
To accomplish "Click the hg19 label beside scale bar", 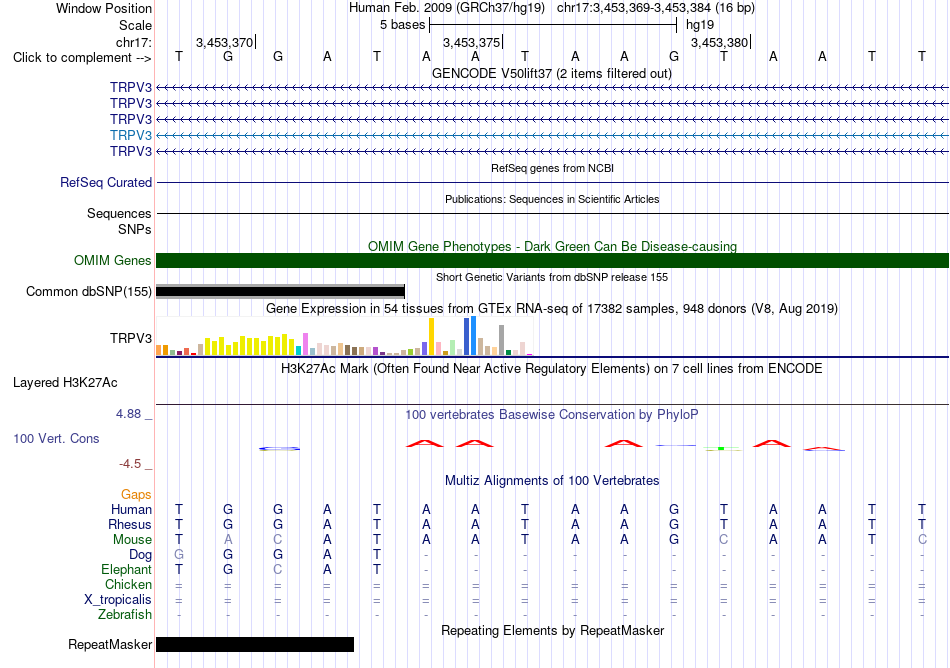I will click(x=700, y=25).
